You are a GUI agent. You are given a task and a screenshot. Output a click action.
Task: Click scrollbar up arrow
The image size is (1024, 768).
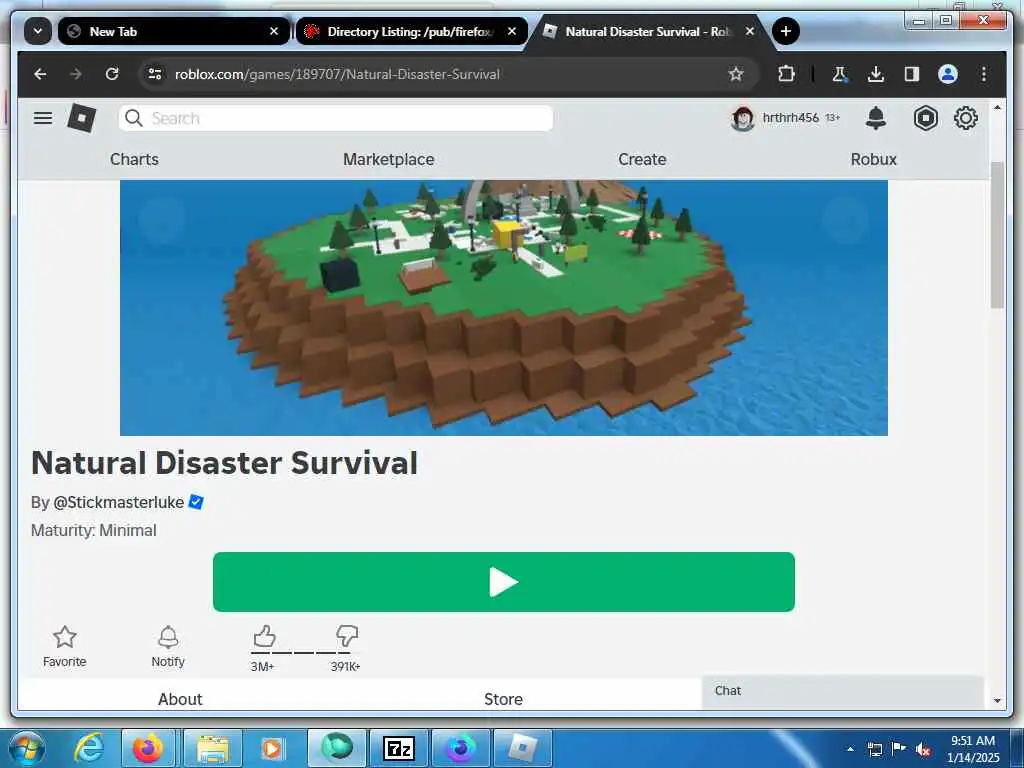(x=997, y=107)
